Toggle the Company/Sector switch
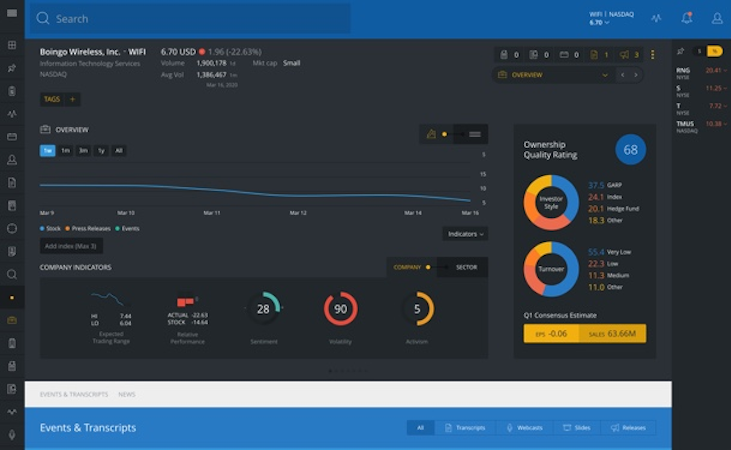The height and width of the screenshot is (450, 731). click(x=437, y=267)
